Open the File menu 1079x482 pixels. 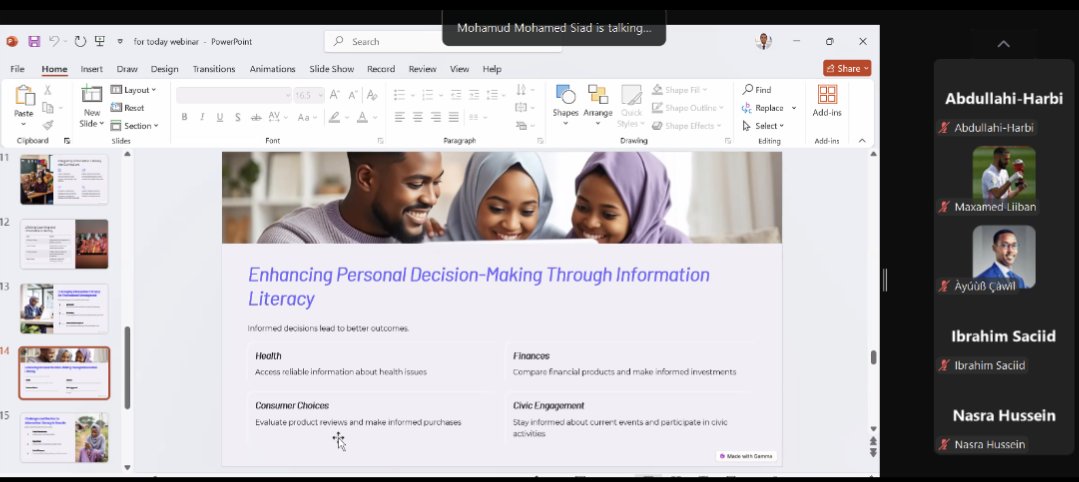pyautogui.click(x=17, y=69)
